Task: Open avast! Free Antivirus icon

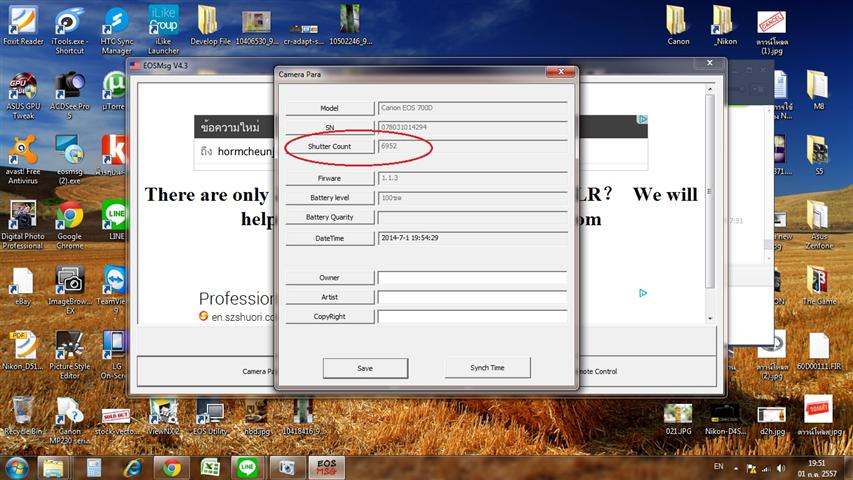Action: [23, 160]
